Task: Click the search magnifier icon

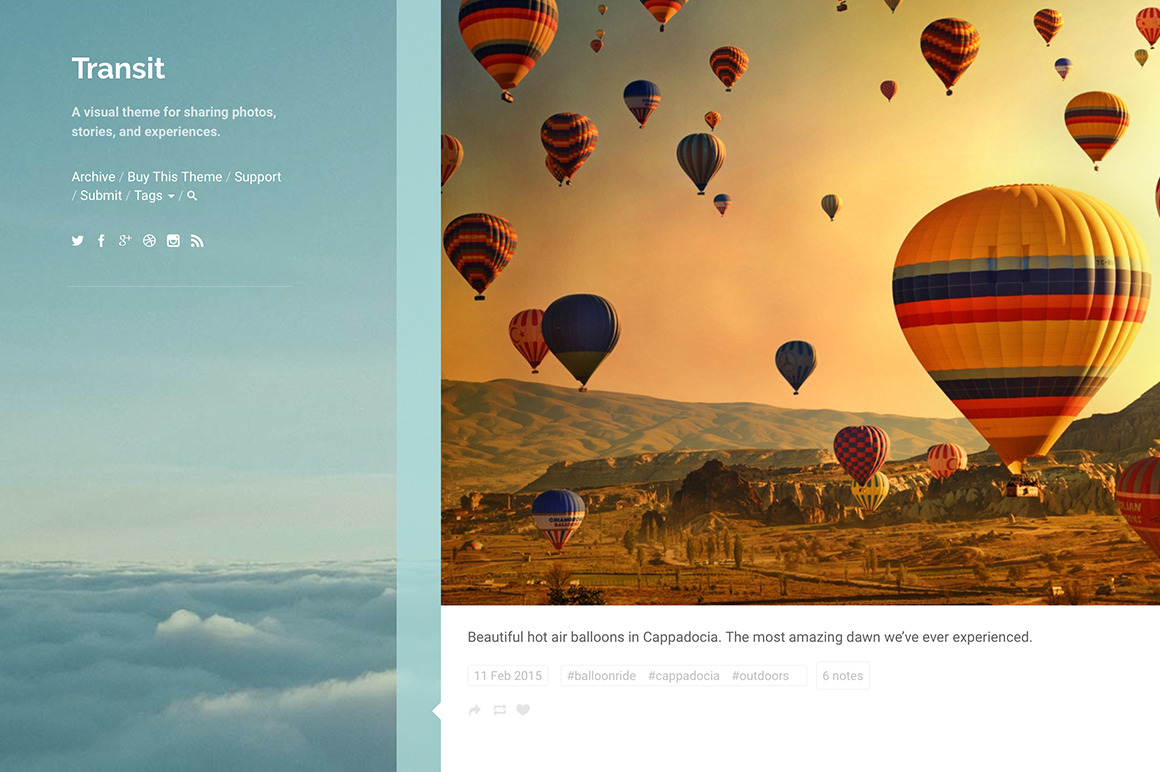Action: [192, 196]
